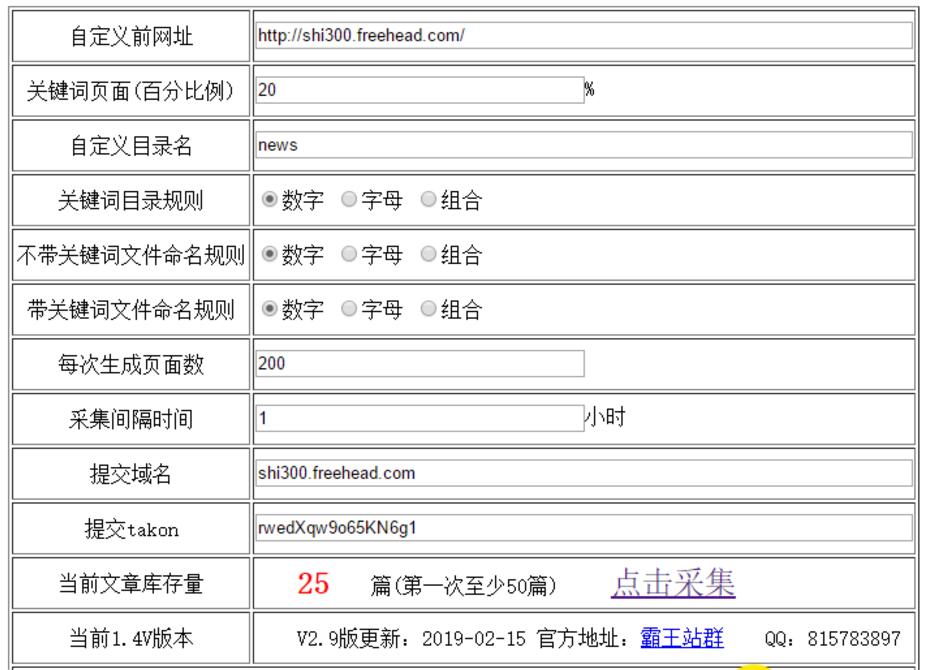Select 数字 for 关键词目录规则
The image size is (927, 670).
(x=269, y=199)
